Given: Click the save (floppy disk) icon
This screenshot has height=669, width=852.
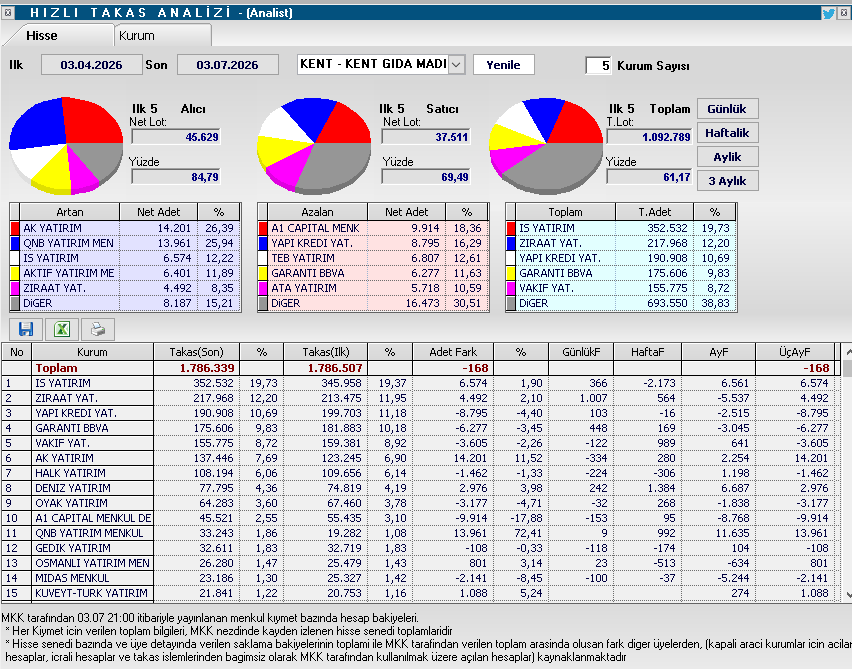Looking at the screenshot, I should (26, 329).
